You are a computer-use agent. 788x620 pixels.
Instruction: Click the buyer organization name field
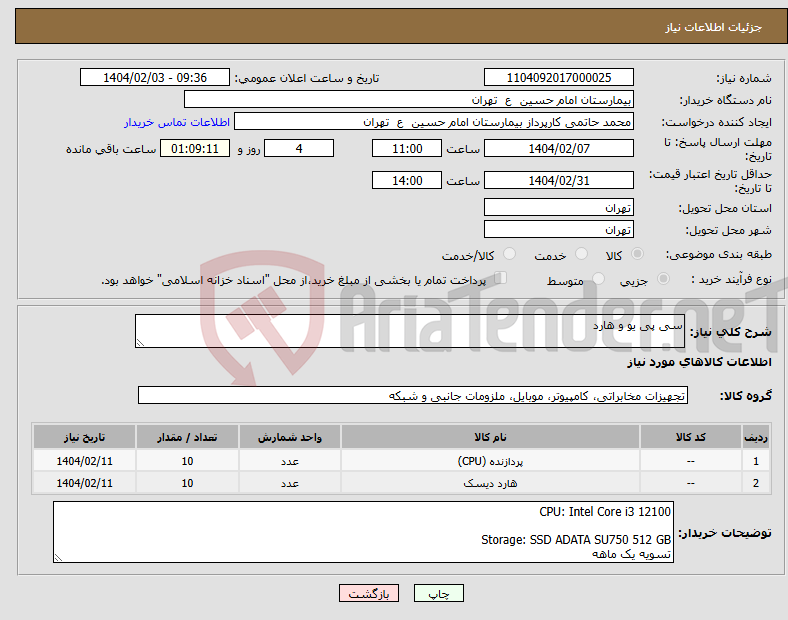point(409,99)
